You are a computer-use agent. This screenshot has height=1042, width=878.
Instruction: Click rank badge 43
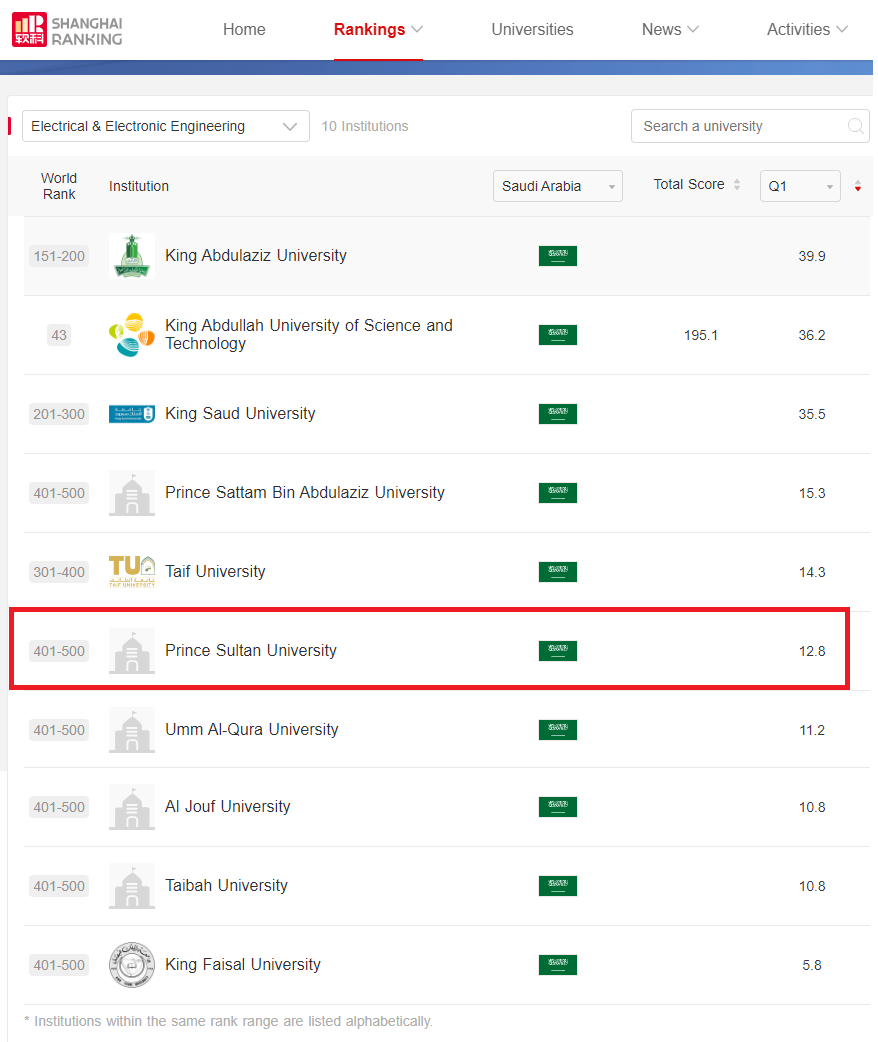point(59,335)
